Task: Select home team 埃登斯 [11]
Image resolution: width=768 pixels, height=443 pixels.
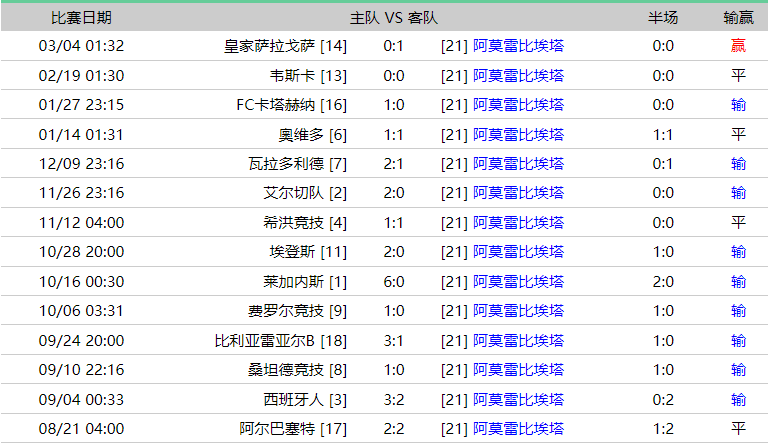Action: pyautogui.click(x=308, y=252)
